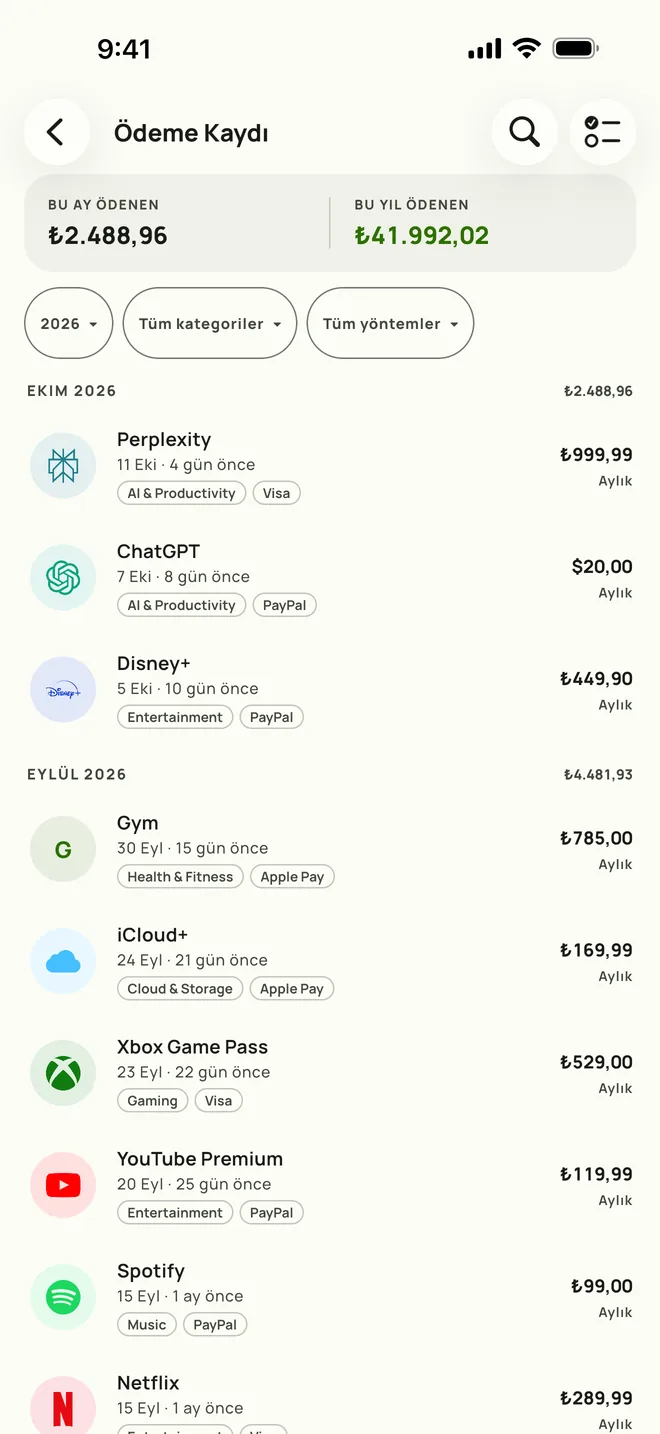The width and height of the screenshot is (660, 1434).
Task: Go back using the back arrow
Action: pyautogui.click(x=56, y=132)
